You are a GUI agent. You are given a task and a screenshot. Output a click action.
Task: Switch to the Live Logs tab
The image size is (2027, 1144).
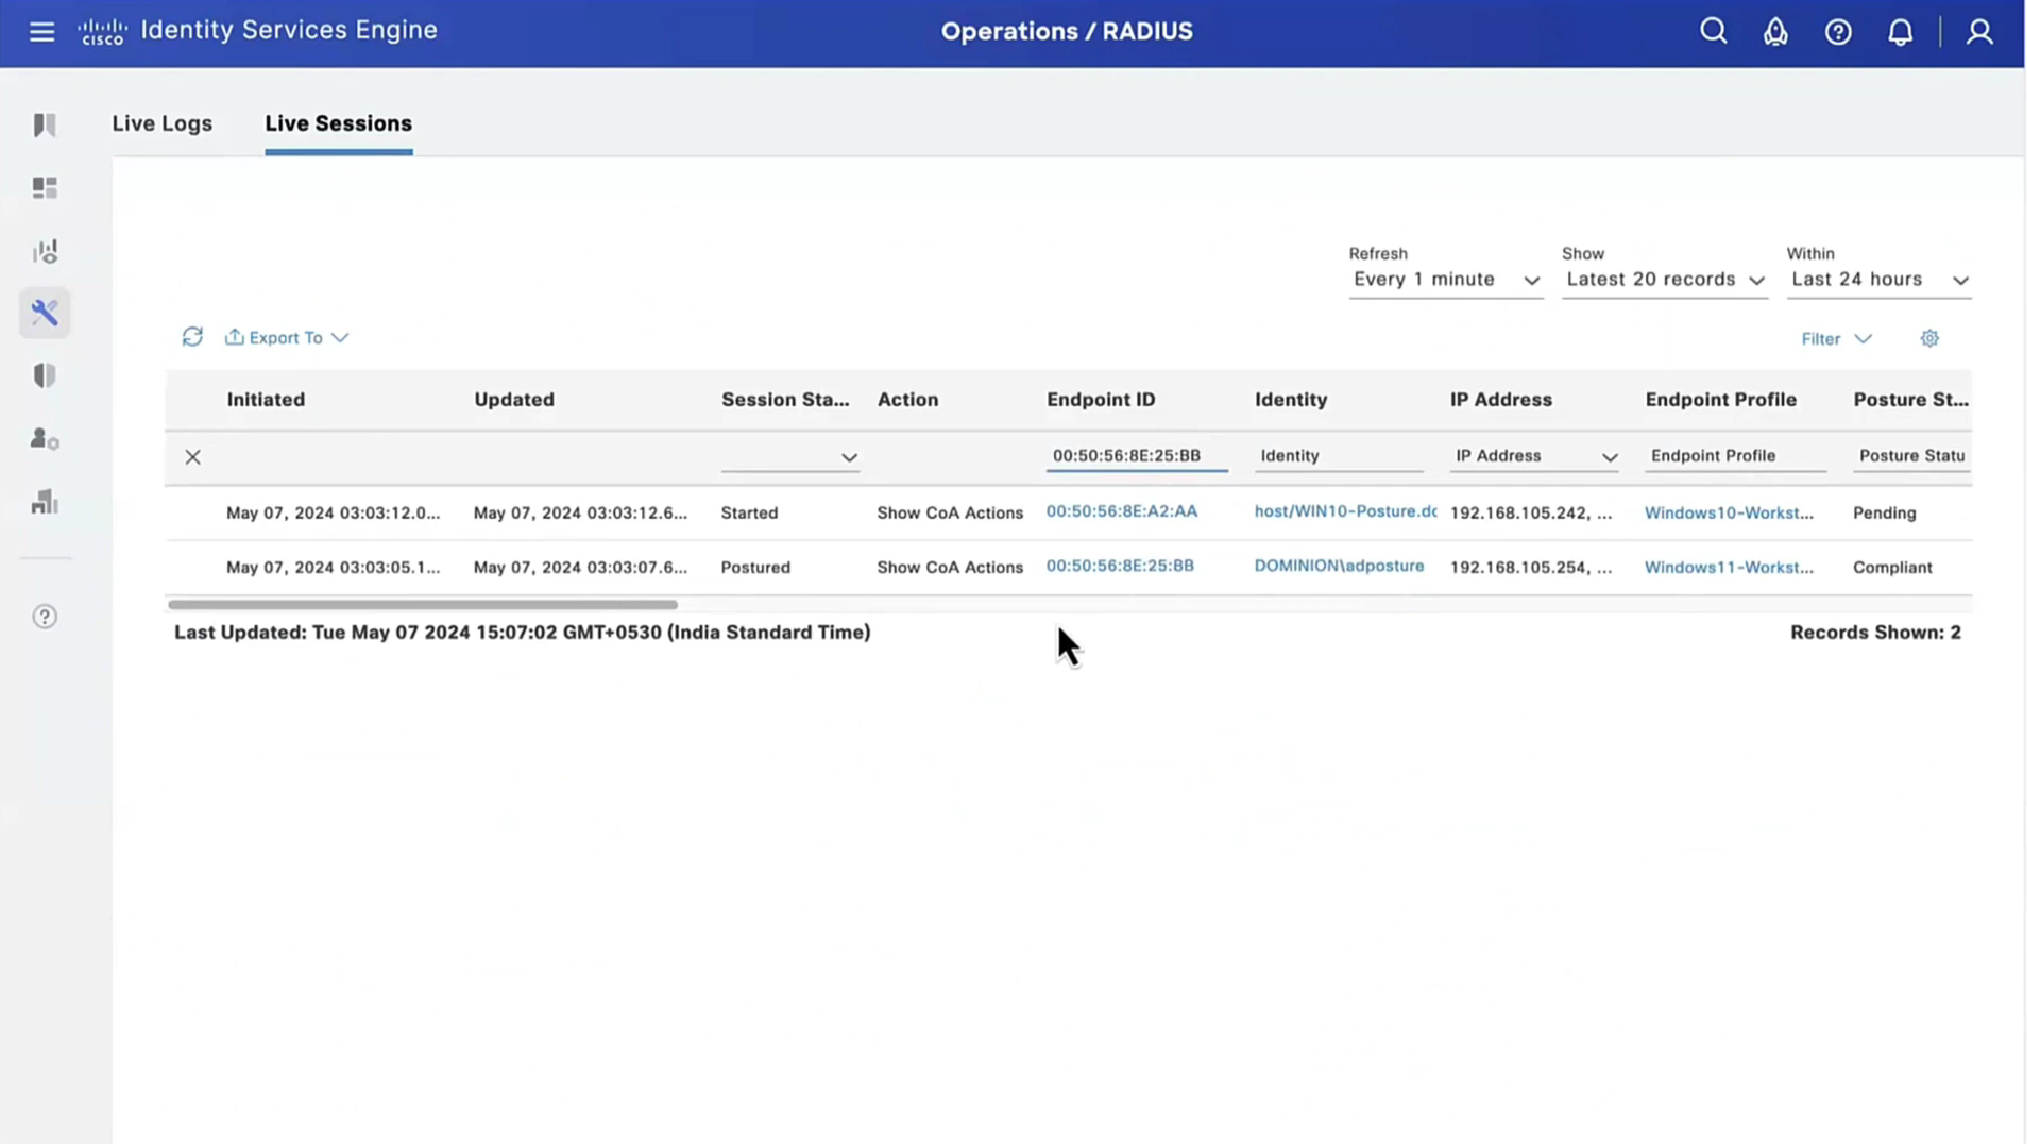162,123
